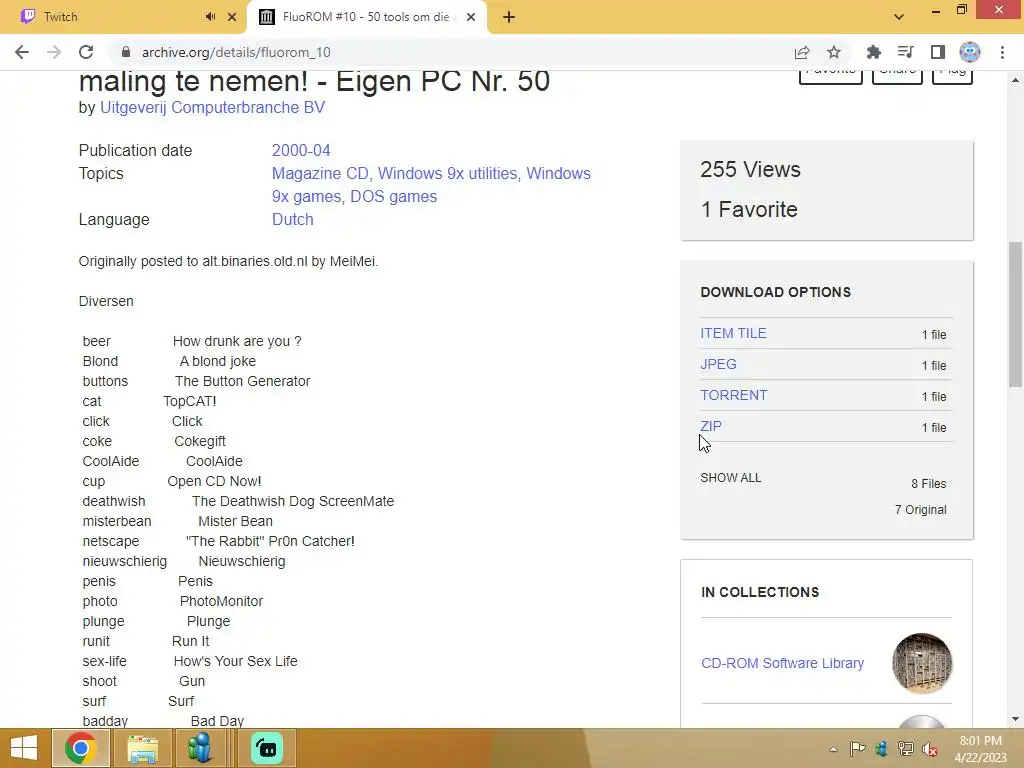The width and height of the screenshot is (1024, 768).
Task: Open Chrome from the taskbar
Action: [x=80, y=748]
